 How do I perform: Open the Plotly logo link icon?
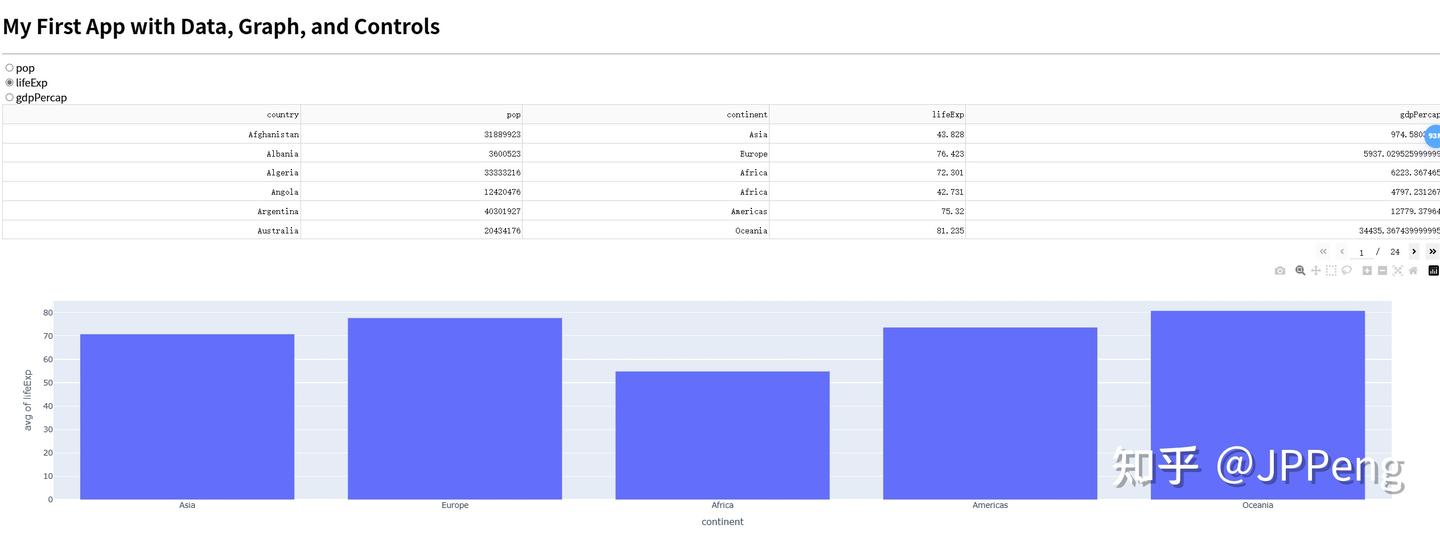coord(1434,270)
